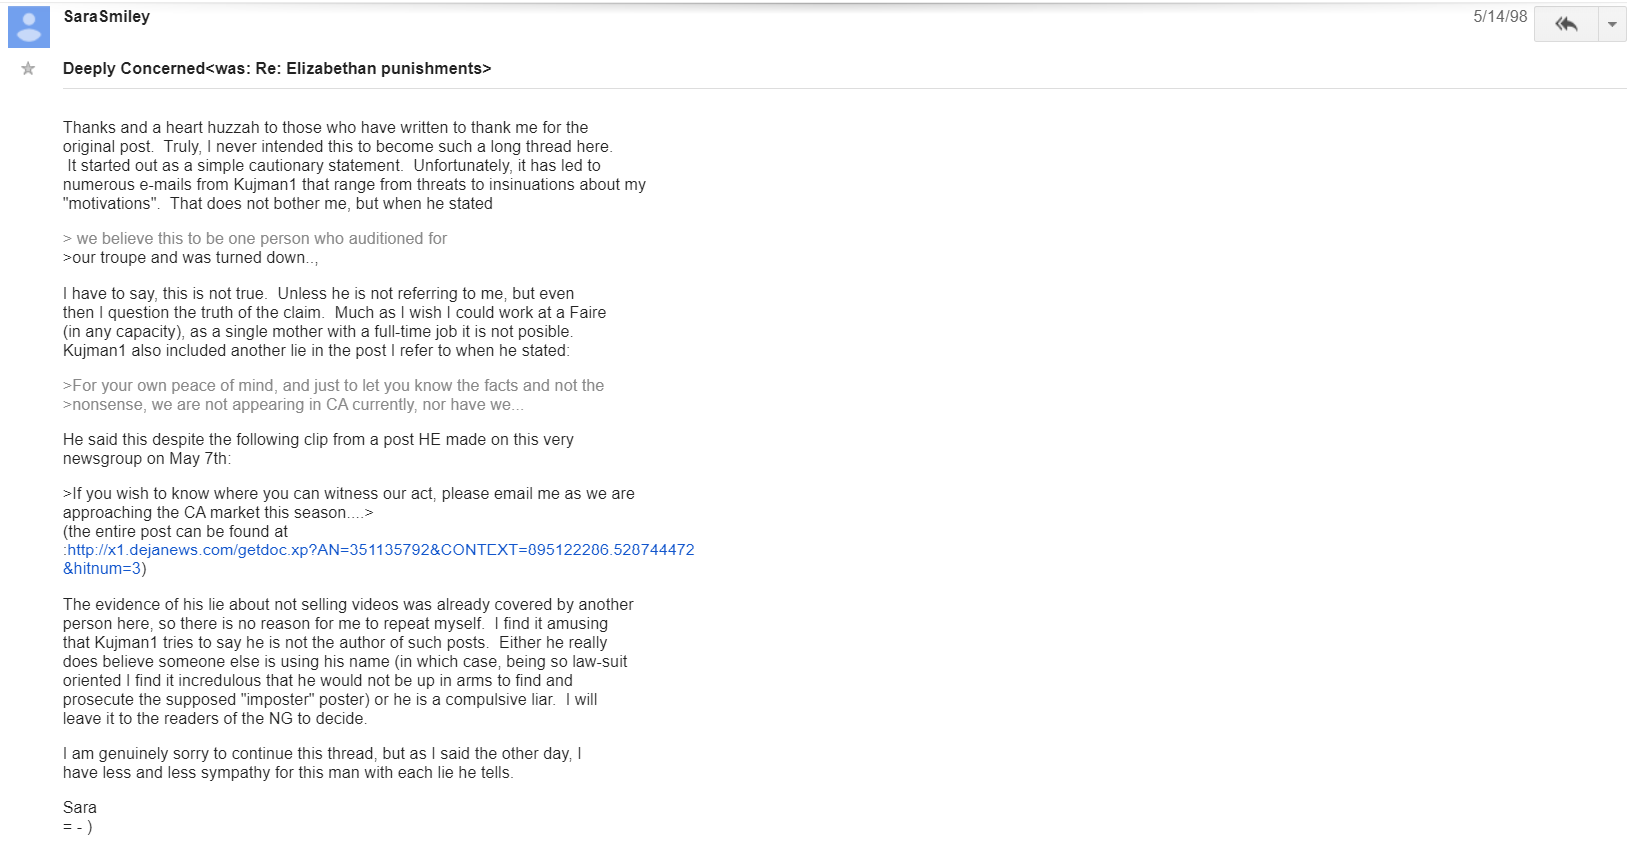Viewport: 1627px width, 846px height.
Task: Click the SaraSmiley profile avatar icon
Action: tap(29, 27)
